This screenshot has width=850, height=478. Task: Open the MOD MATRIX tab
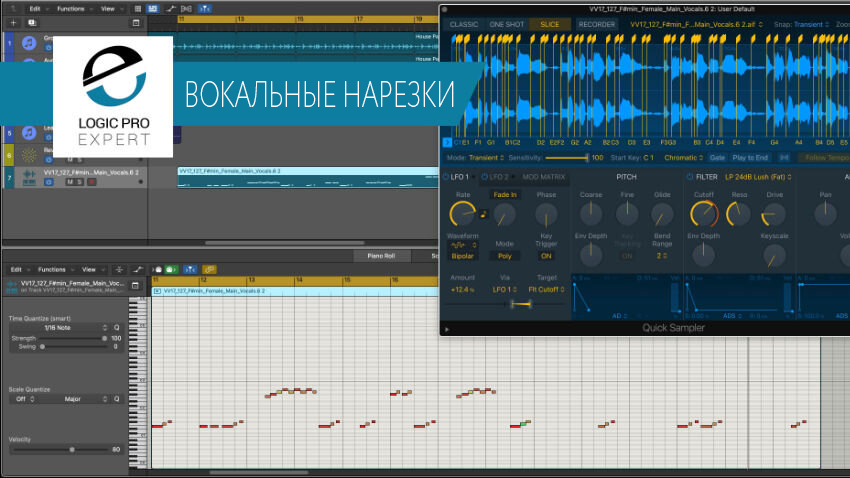tap(544, 177)
